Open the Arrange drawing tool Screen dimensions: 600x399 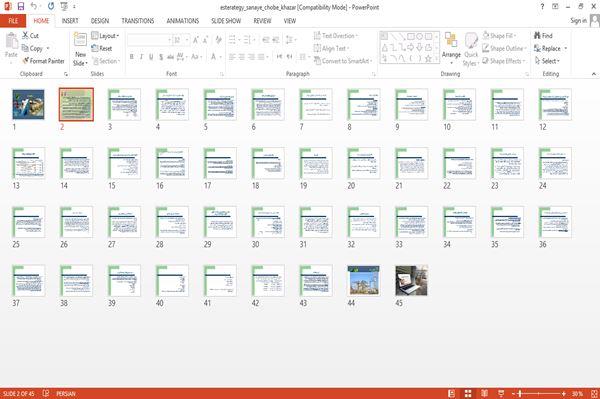451,49
